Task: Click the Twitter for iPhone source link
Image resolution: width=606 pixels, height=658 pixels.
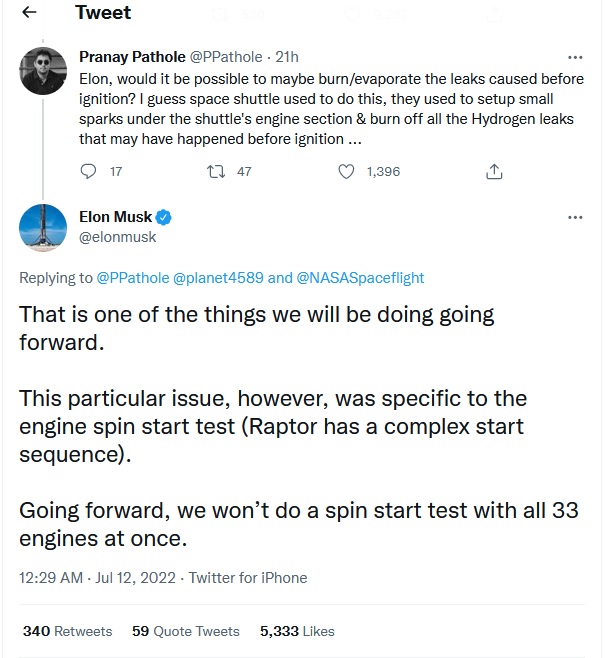Action: 248,578
